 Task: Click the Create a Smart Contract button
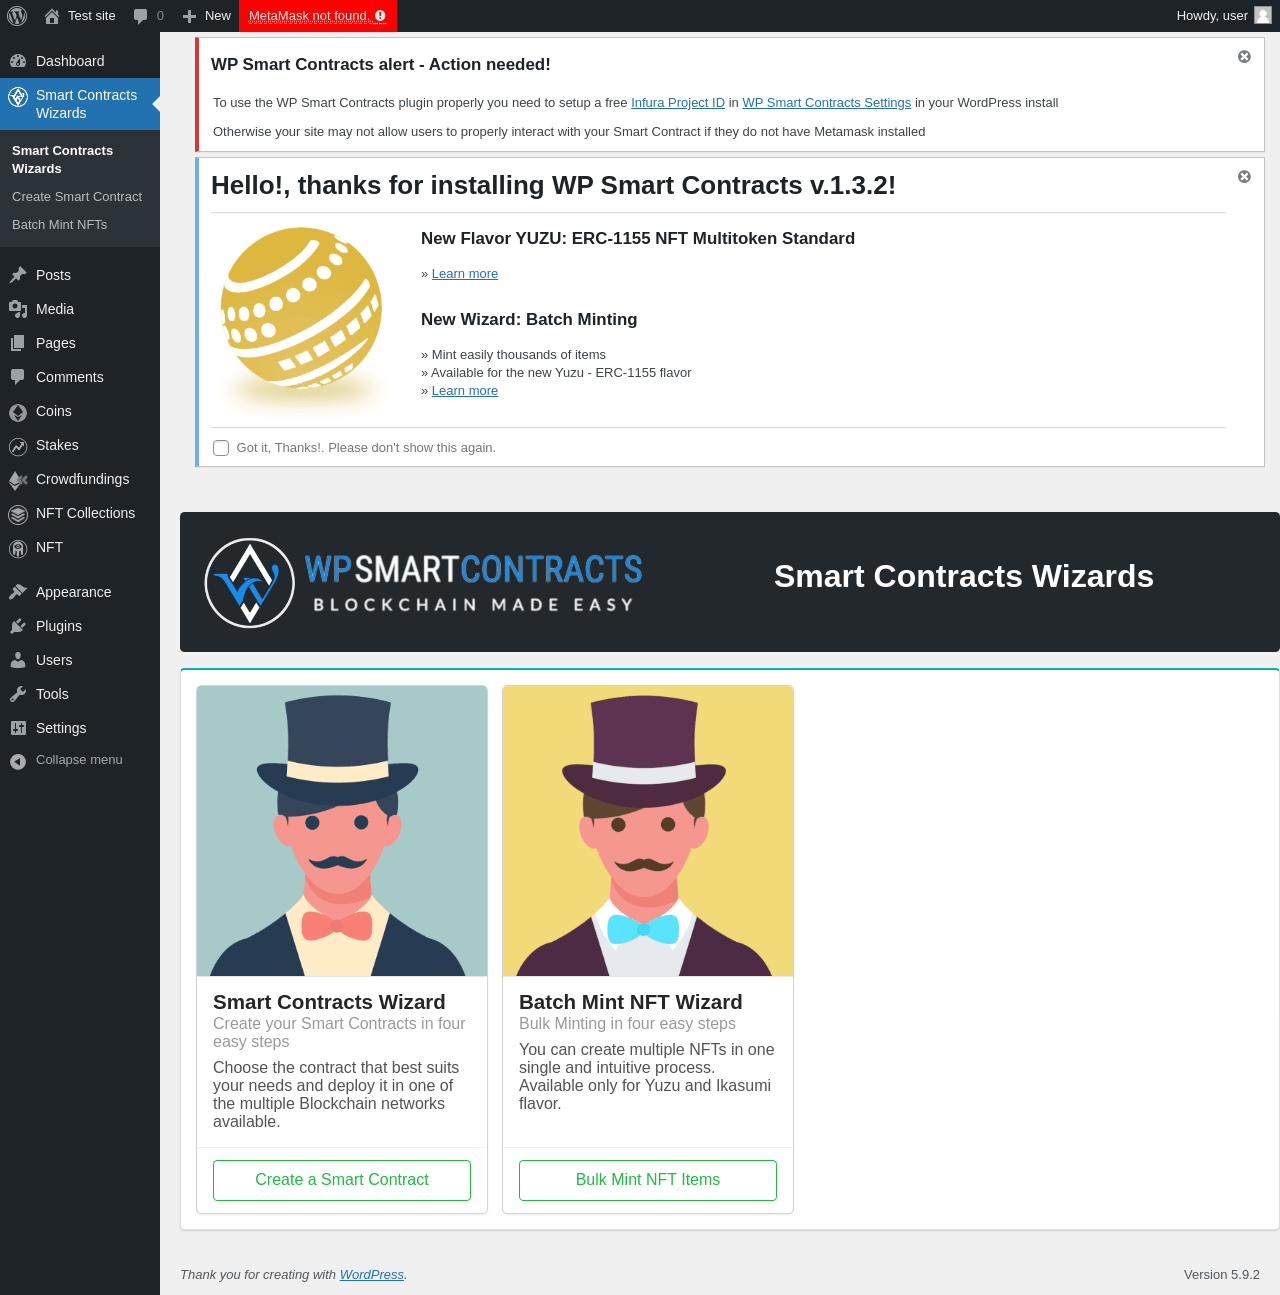(x=342, y=1180)
